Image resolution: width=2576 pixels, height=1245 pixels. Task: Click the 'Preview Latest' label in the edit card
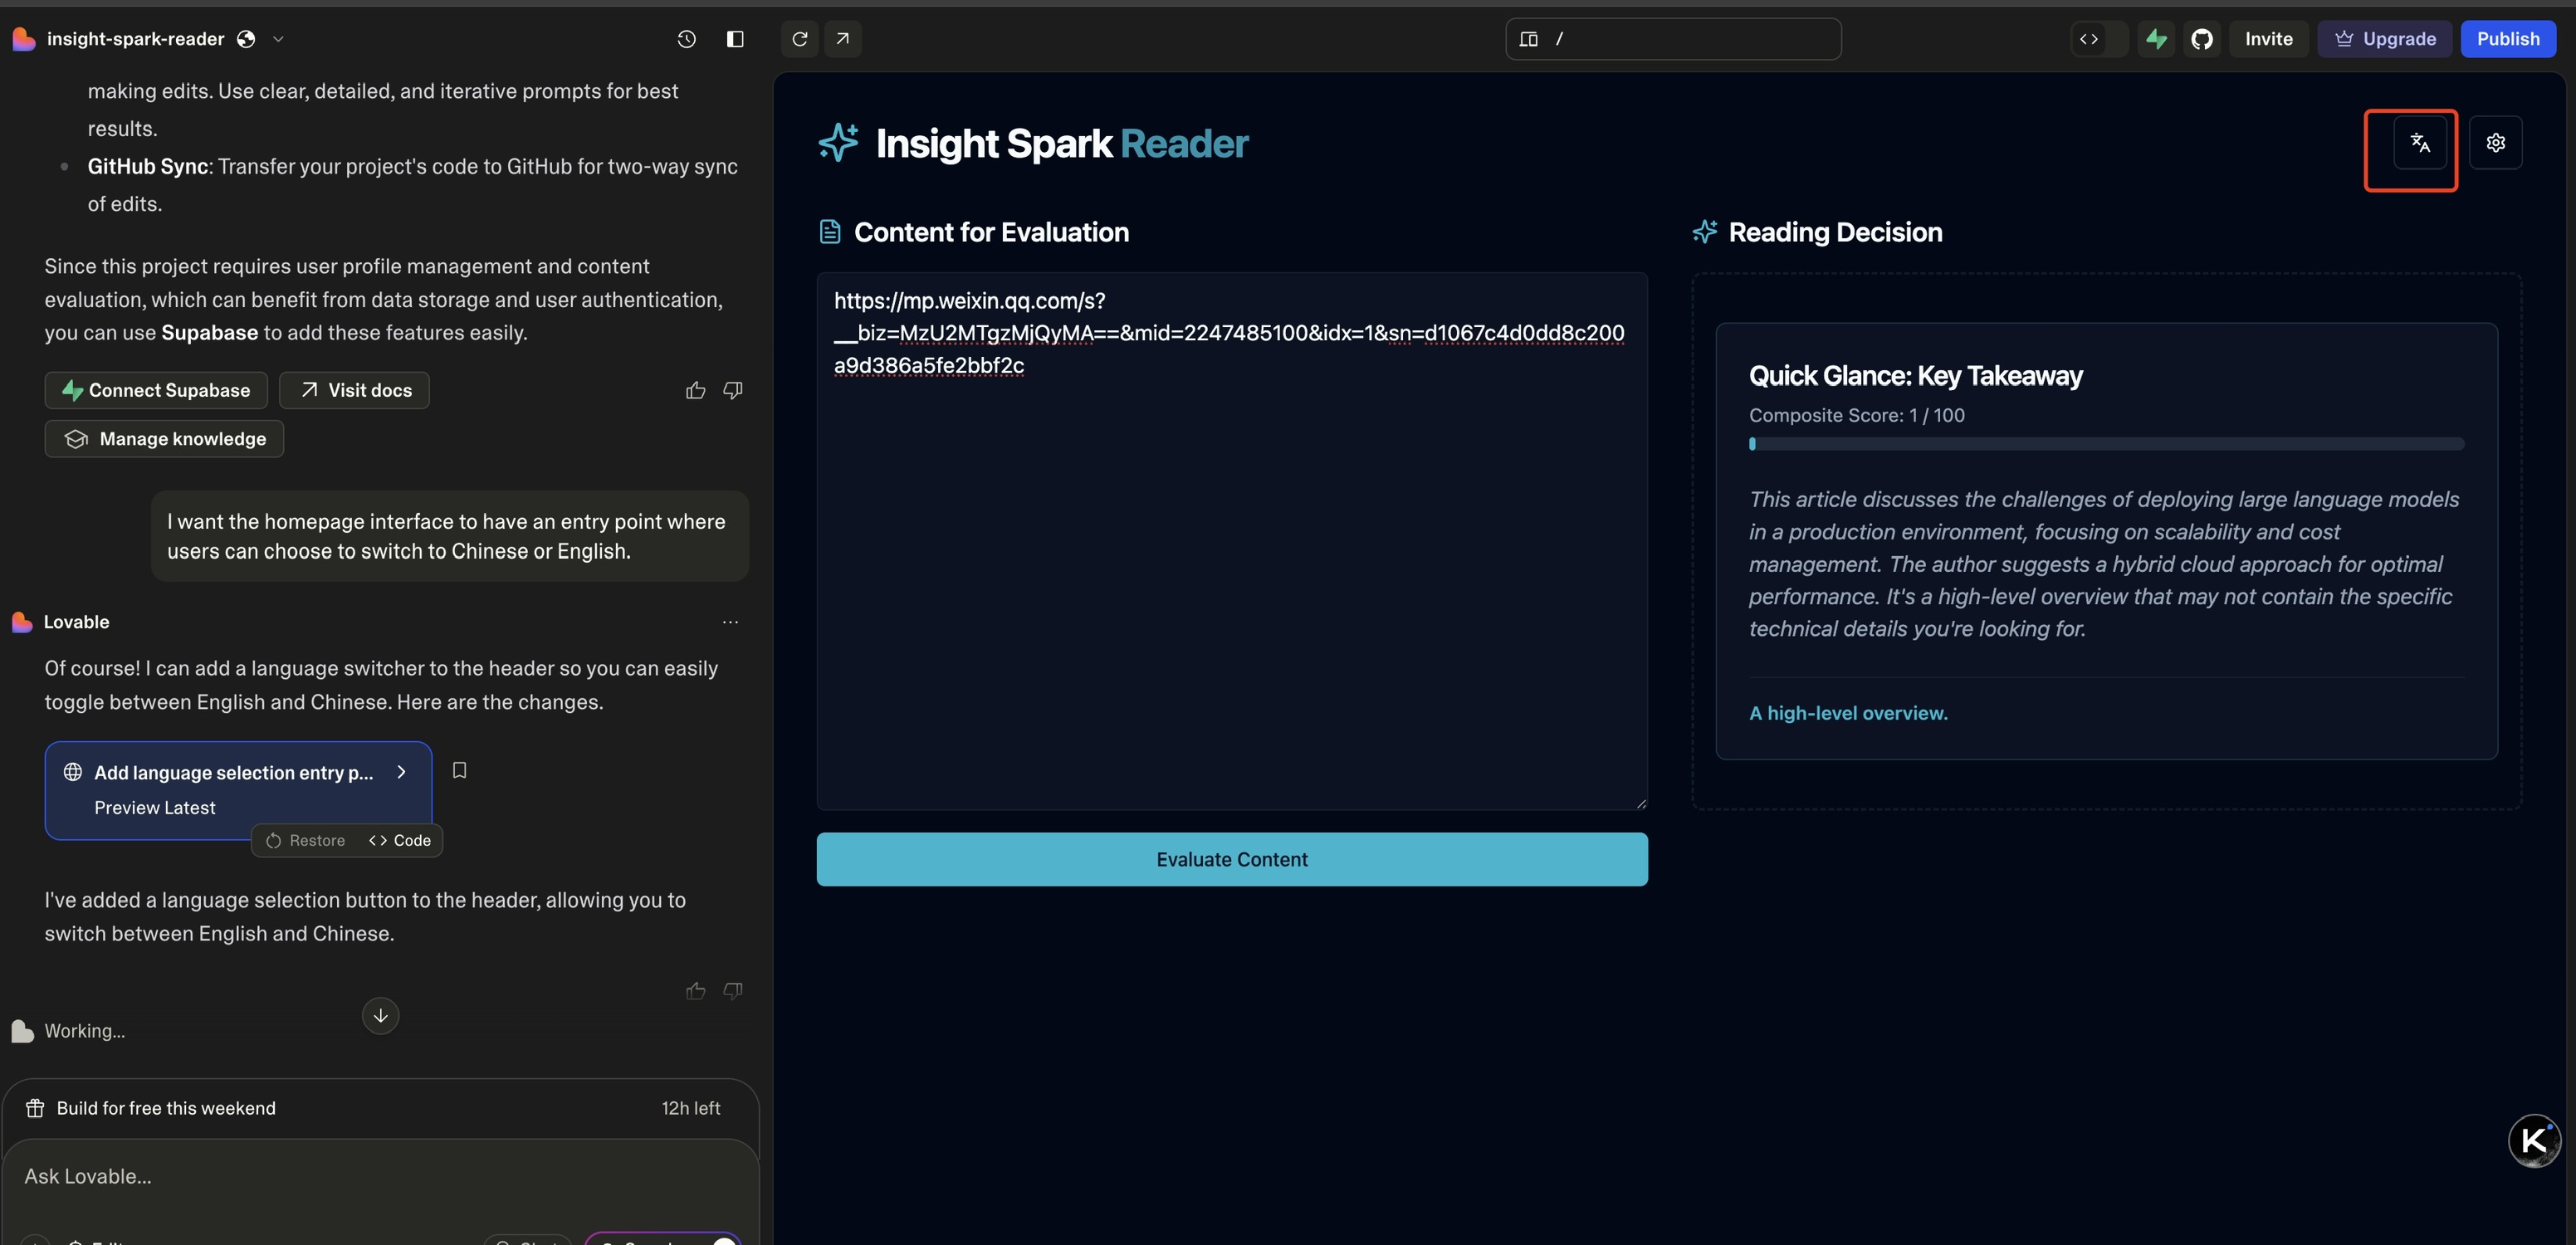155,808
